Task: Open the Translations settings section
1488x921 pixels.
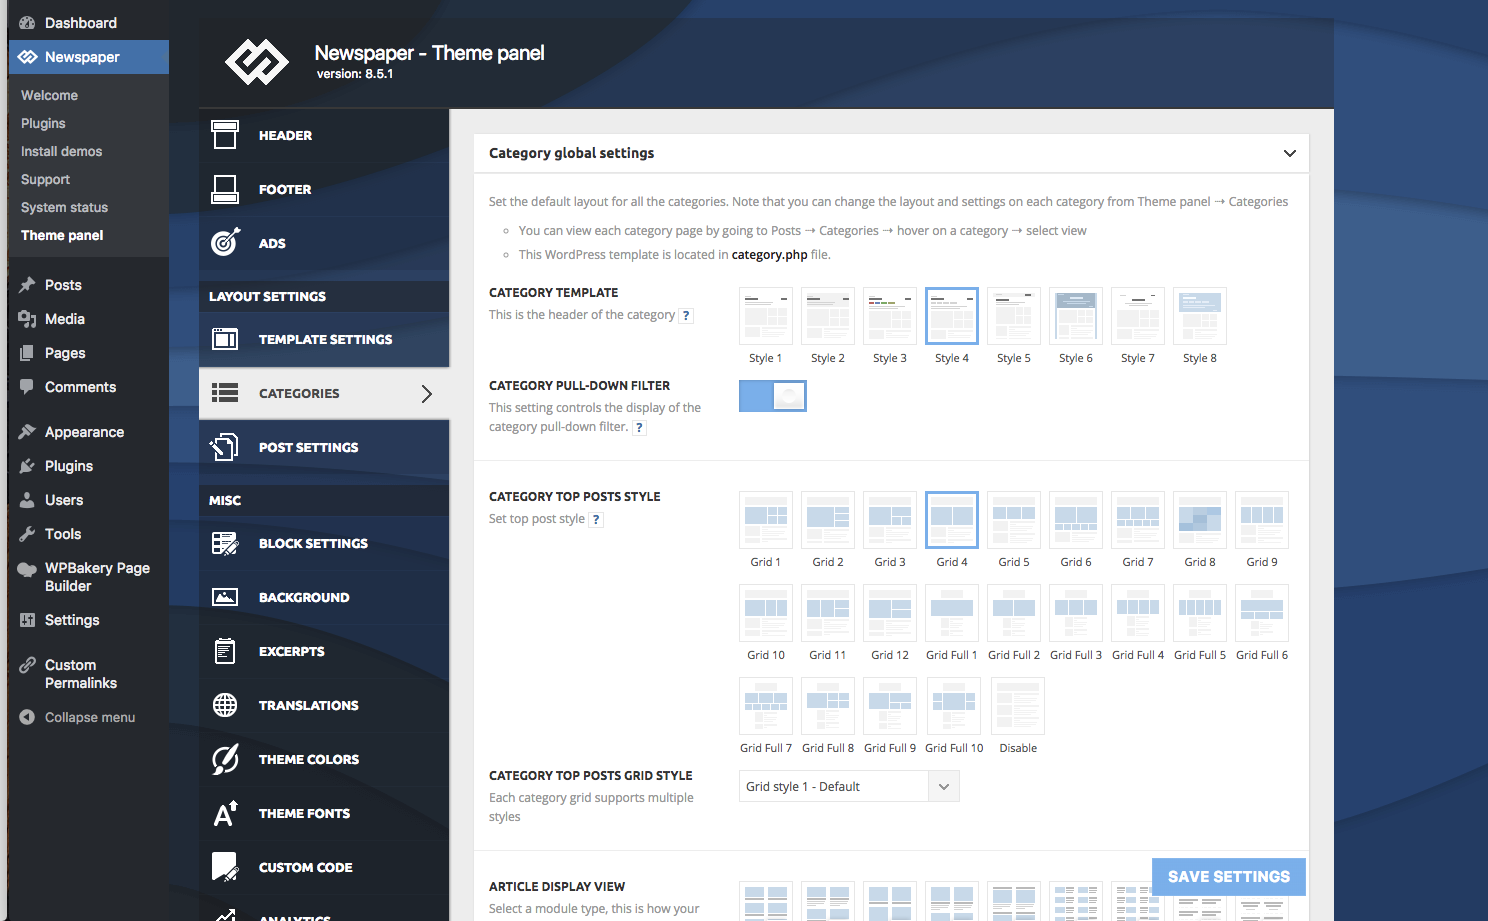Action: pyautogui.click(x=324, y=705)
